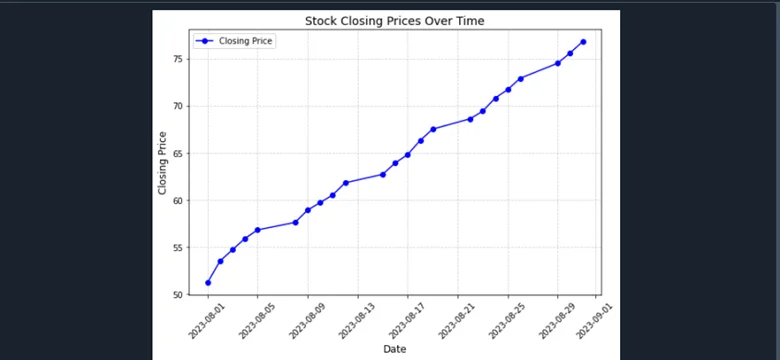This screenshot has height=360, width=780.
Task: Click the data point just above 60
Action: pos(333,195)
